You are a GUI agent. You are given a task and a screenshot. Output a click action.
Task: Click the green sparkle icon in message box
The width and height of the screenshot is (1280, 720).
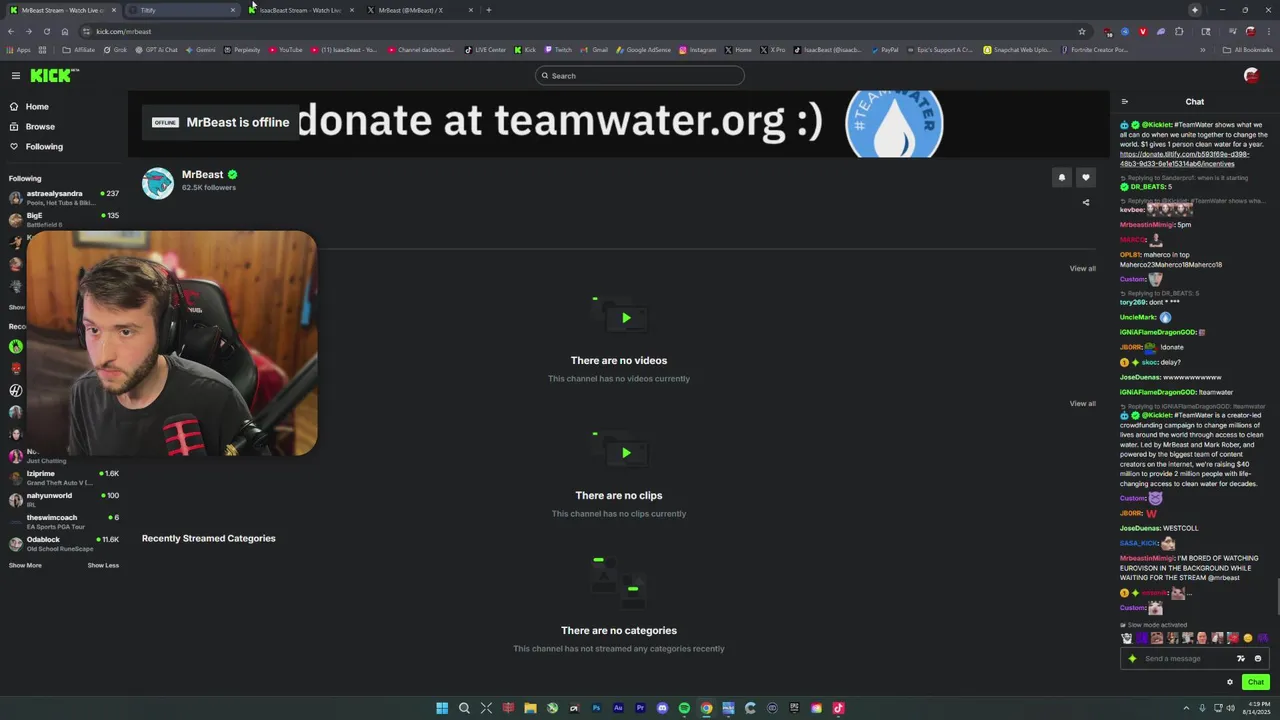pos(1132,658)
